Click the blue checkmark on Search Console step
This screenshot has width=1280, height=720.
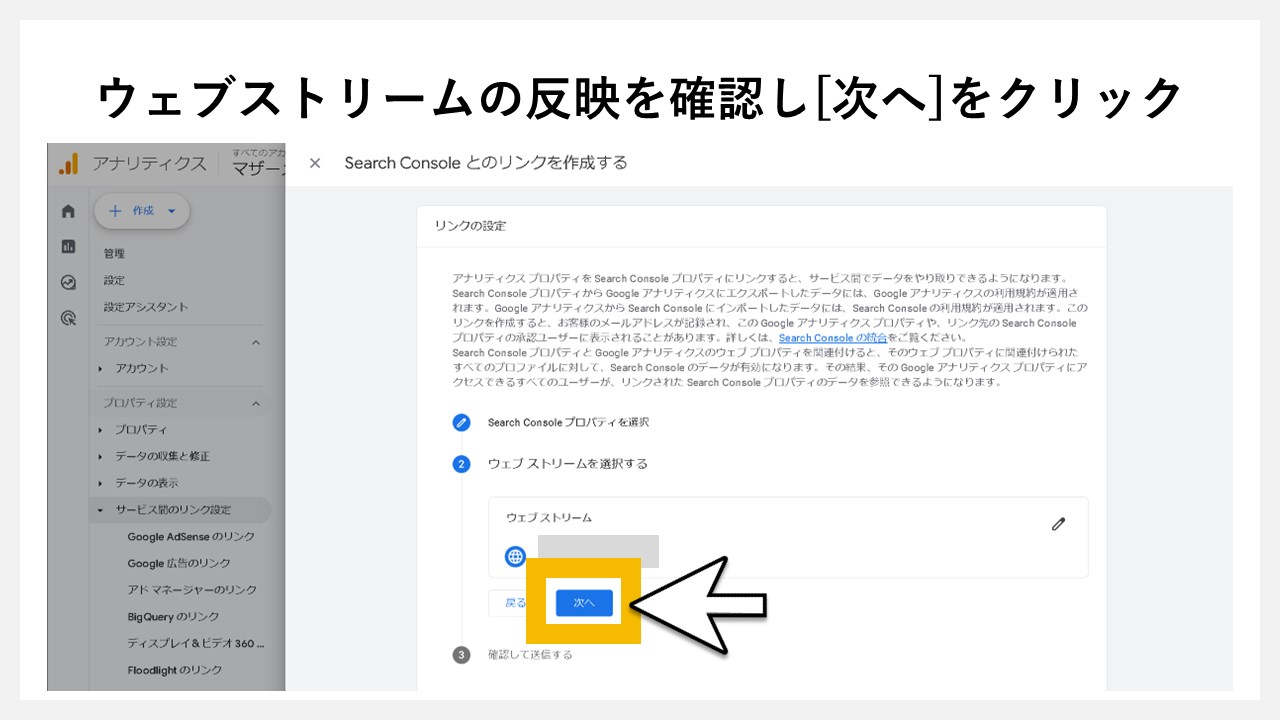click(x=461, y=422)
